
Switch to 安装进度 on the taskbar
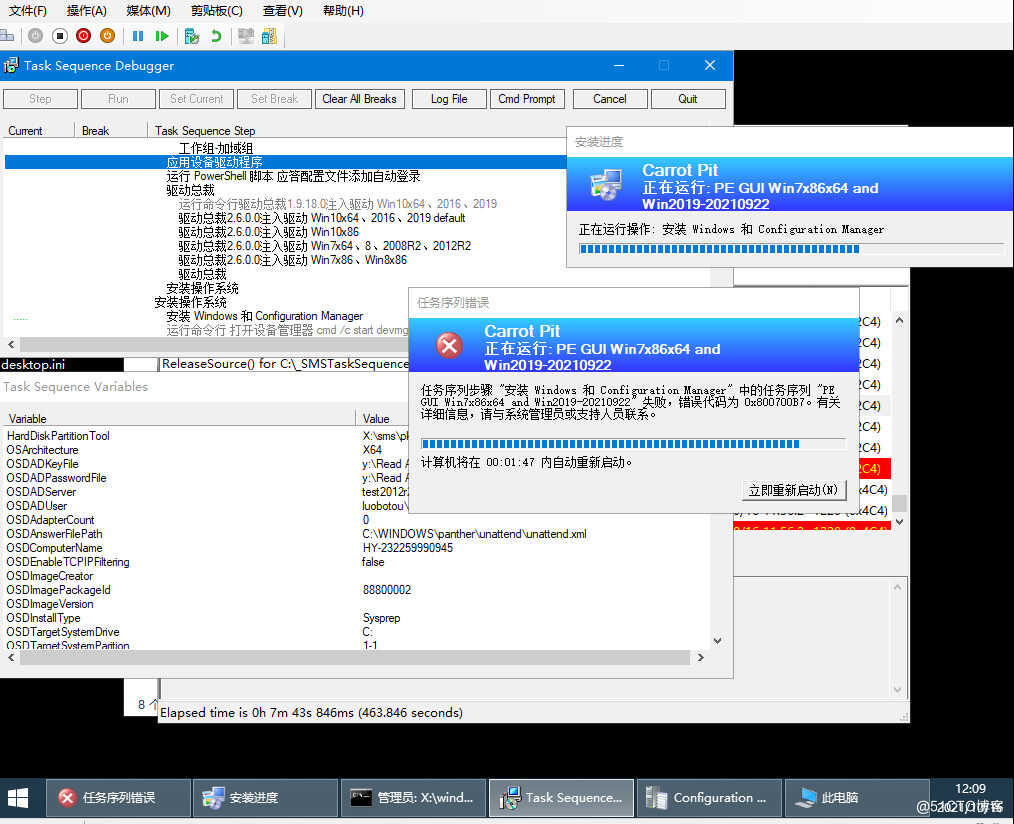click(266, 797)
